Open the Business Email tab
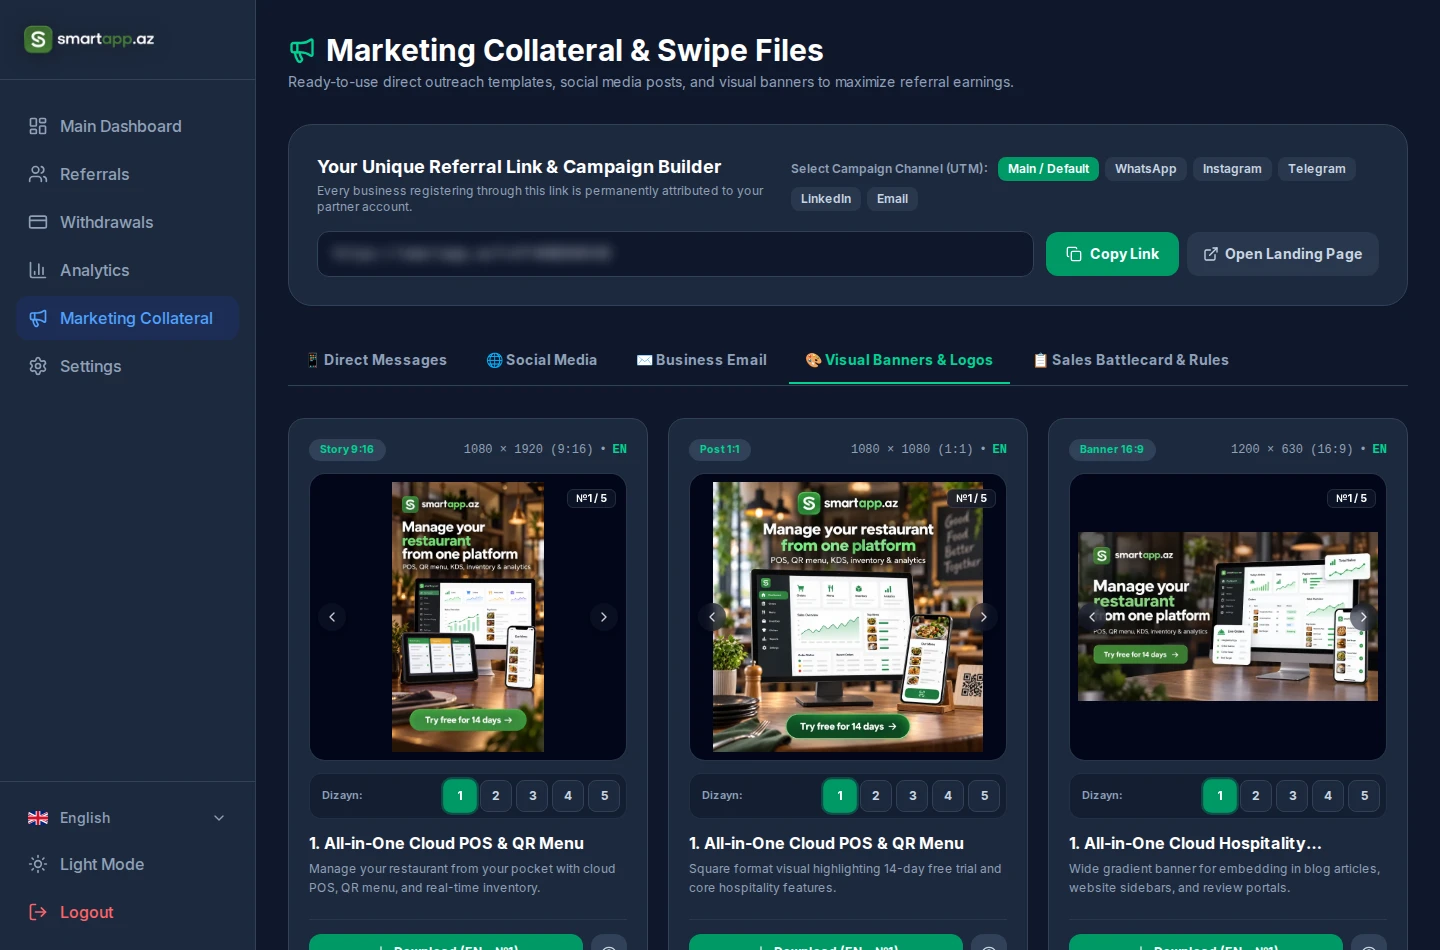This screenshot has height=950, width=1440. [701, 360]
